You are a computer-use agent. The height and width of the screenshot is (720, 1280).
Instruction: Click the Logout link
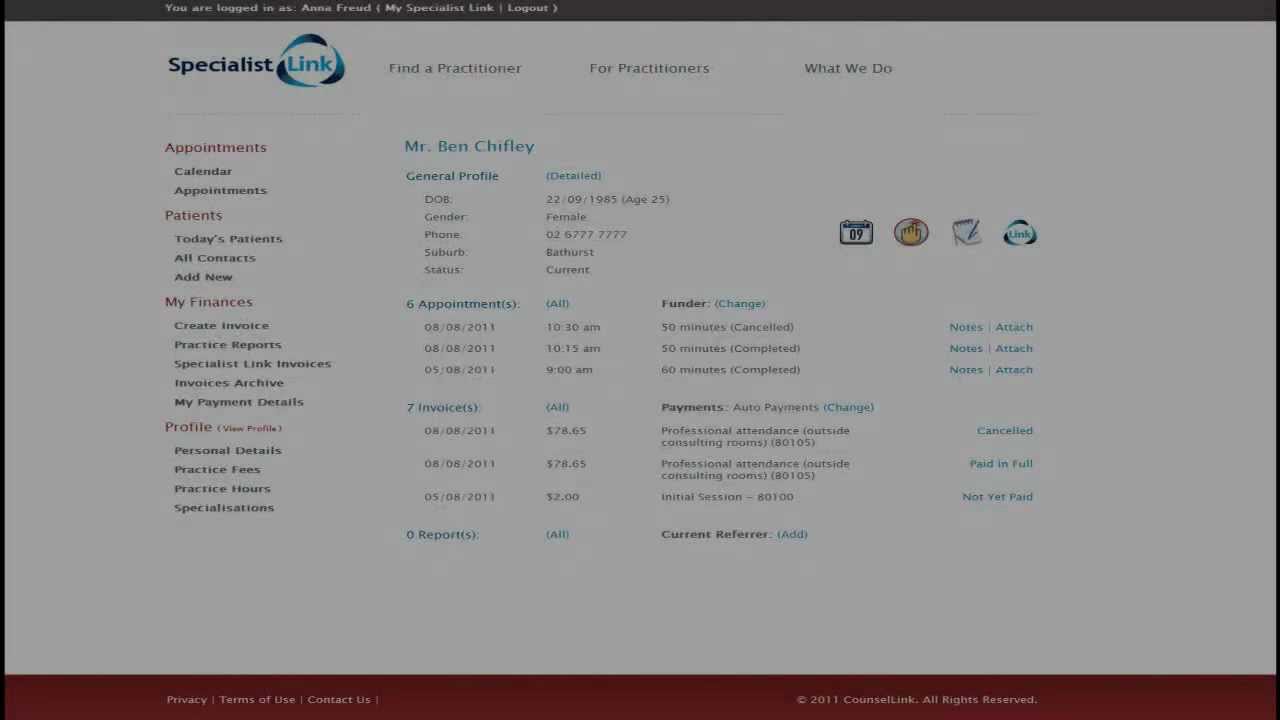click(527, 8)
